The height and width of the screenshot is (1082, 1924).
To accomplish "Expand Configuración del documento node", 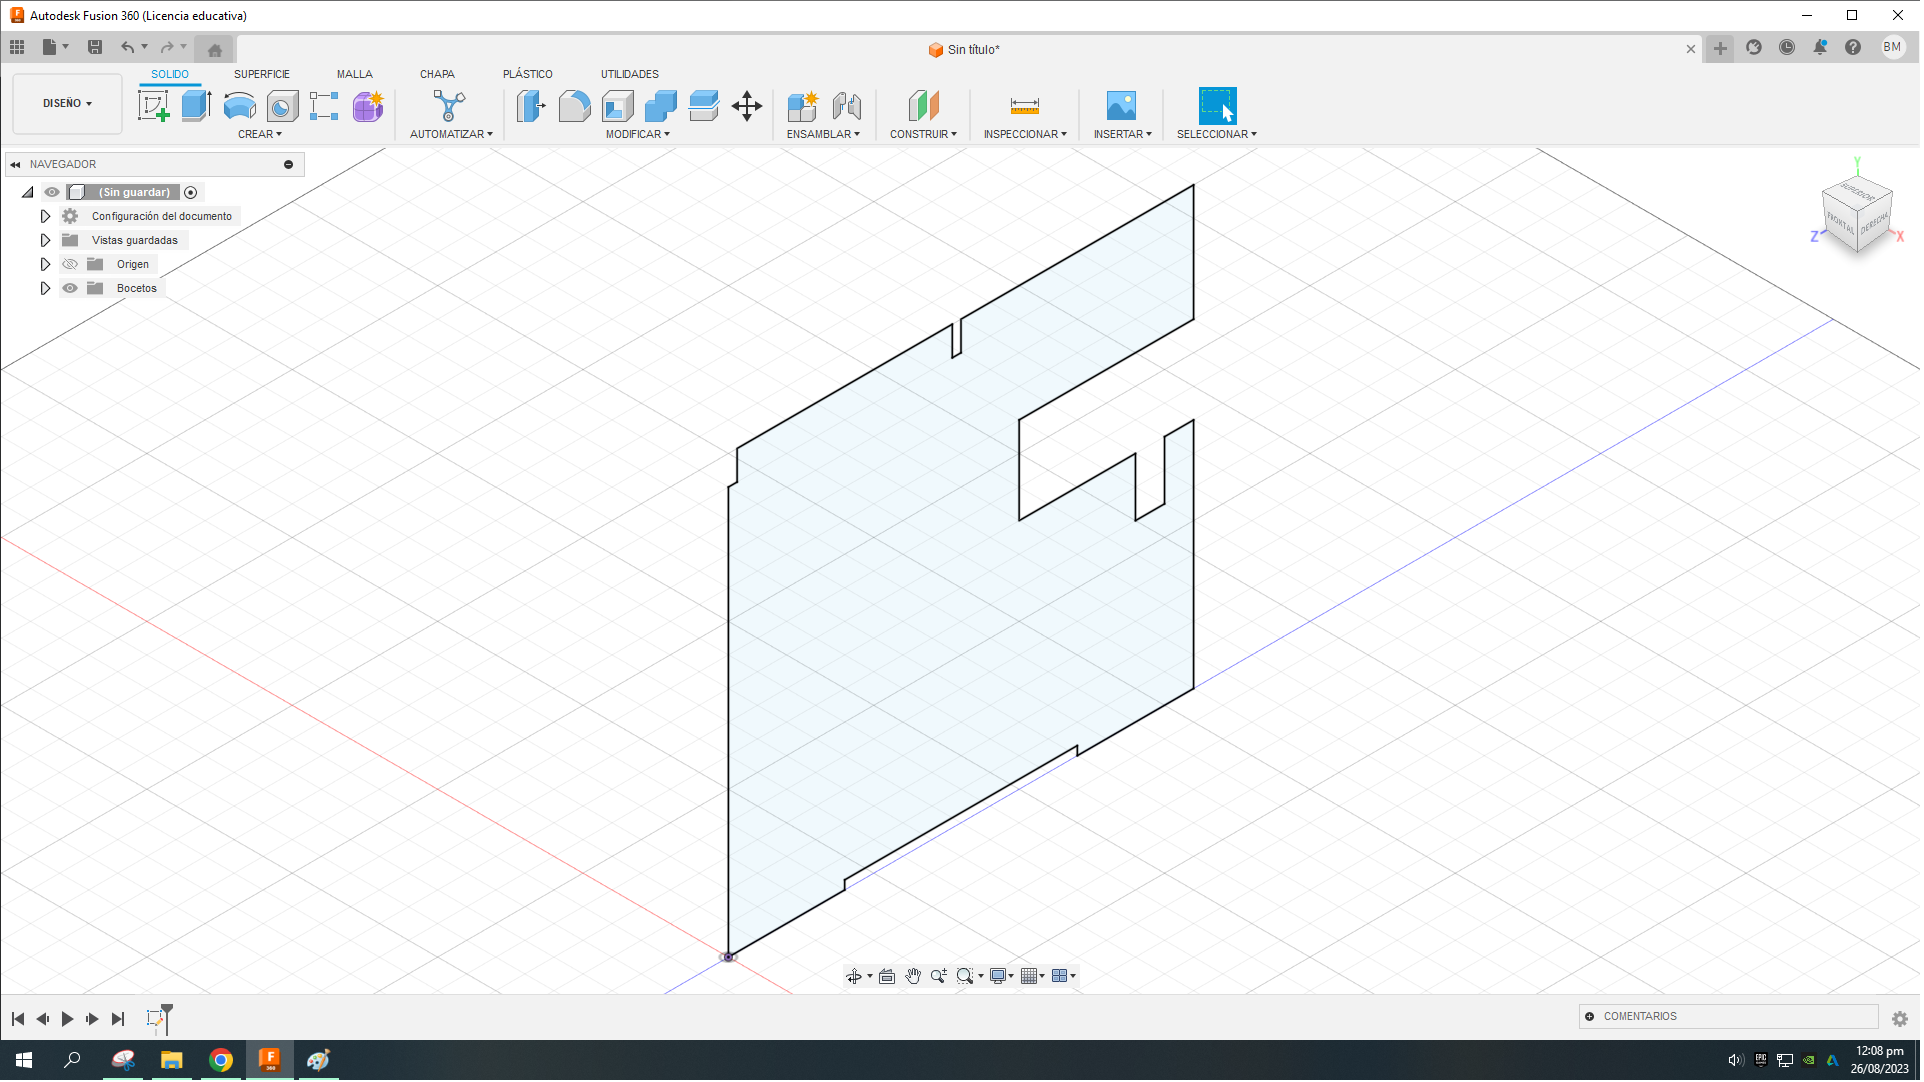I will point(45,216).
